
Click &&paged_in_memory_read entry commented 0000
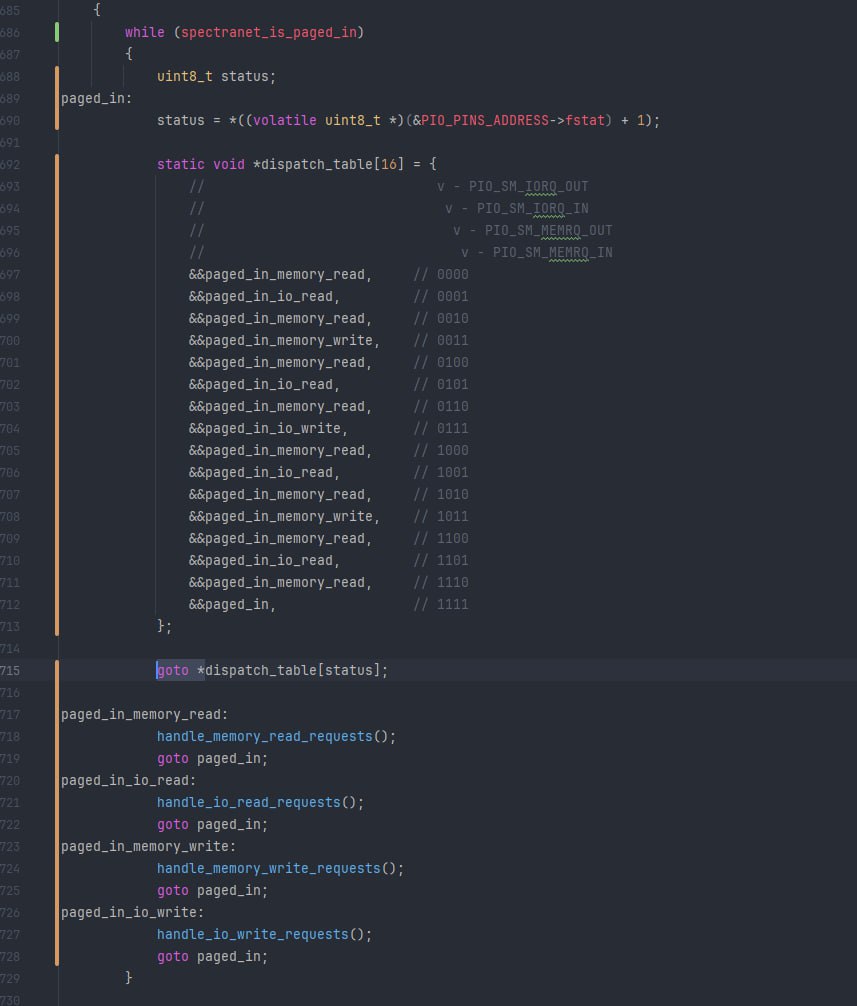[280, 275]
